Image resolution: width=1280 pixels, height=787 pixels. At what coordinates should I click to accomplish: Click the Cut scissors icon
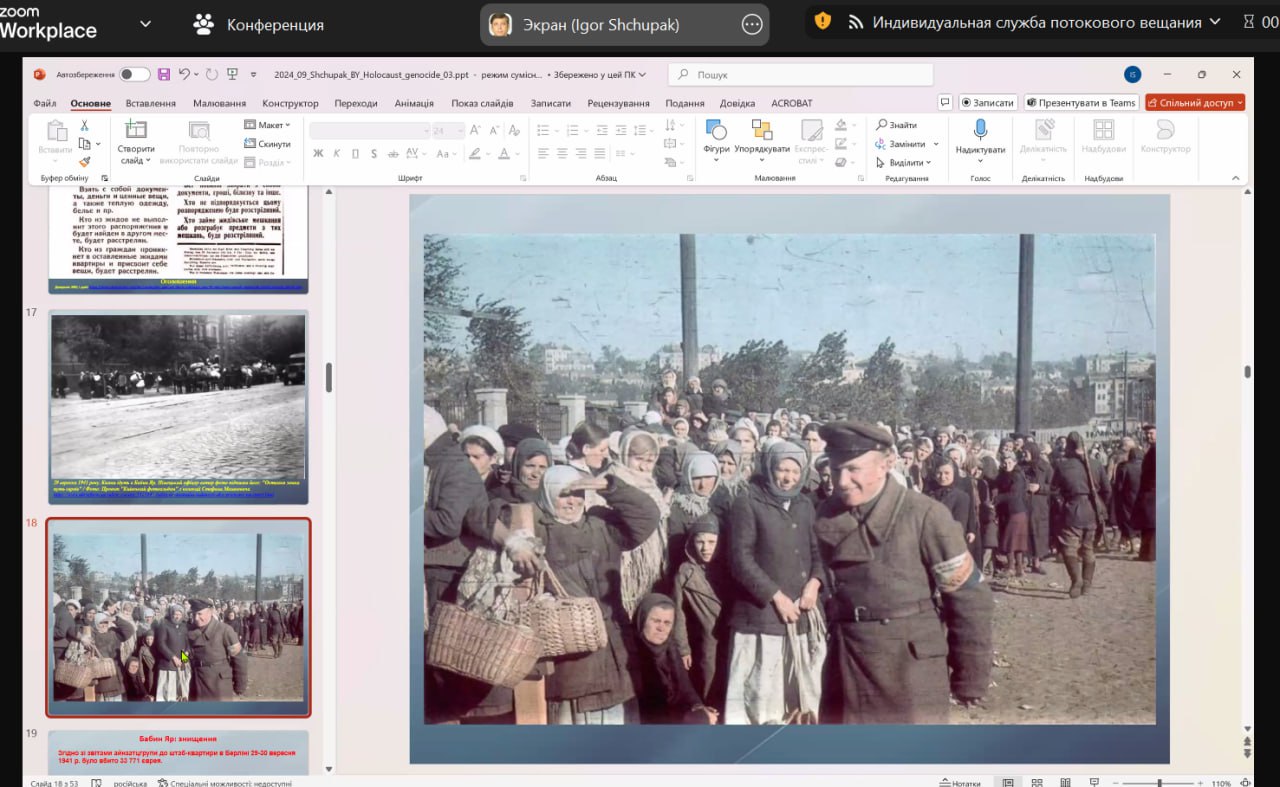point(85,126)
